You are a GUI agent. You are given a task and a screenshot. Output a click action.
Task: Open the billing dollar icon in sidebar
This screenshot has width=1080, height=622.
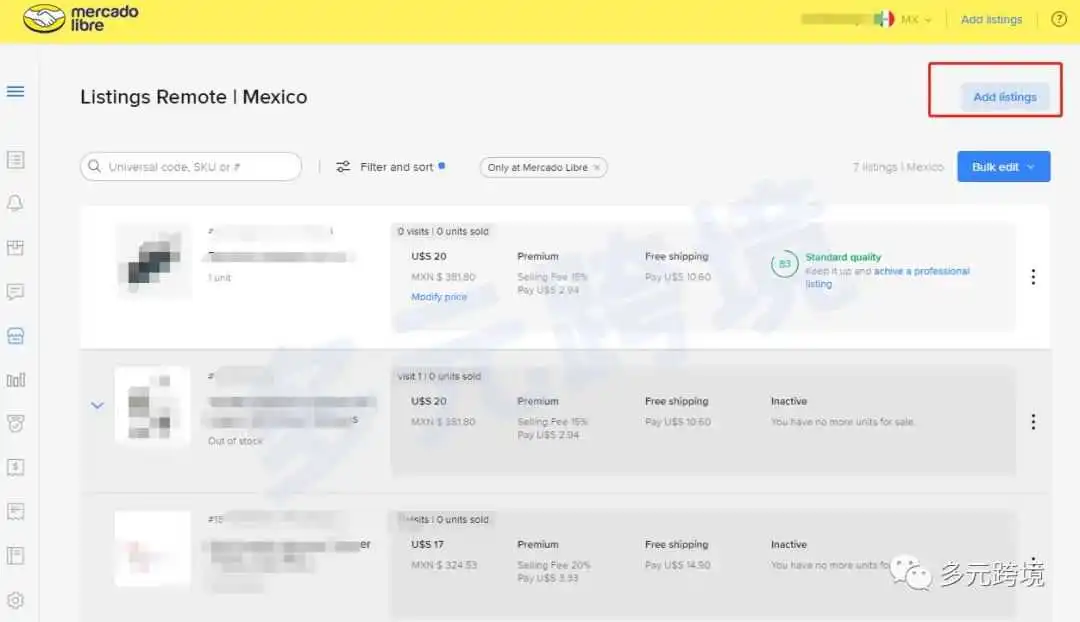click(x=15, y=467)
